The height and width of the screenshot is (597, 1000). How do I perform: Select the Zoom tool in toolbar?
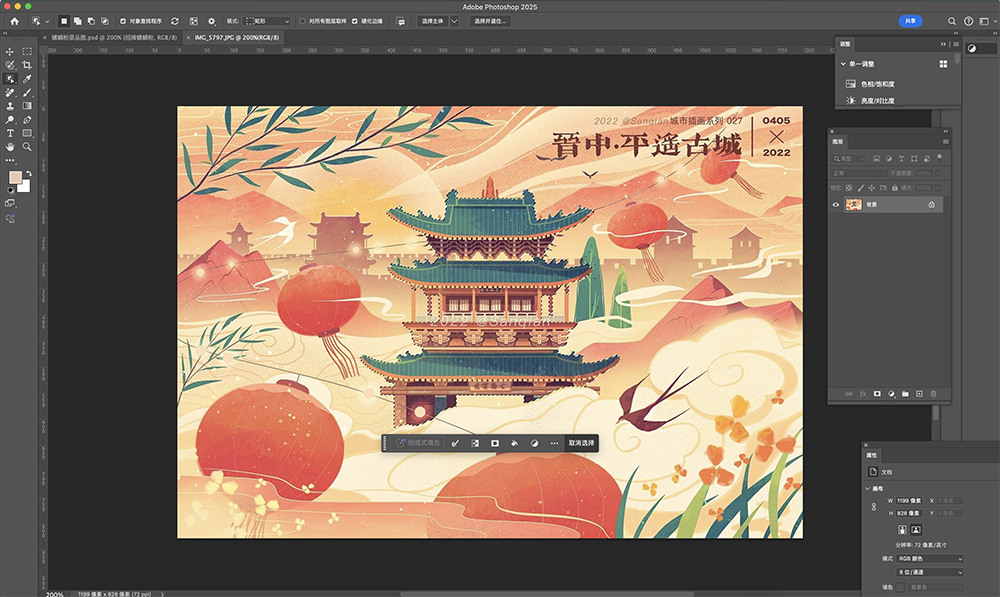coord(27,146)
